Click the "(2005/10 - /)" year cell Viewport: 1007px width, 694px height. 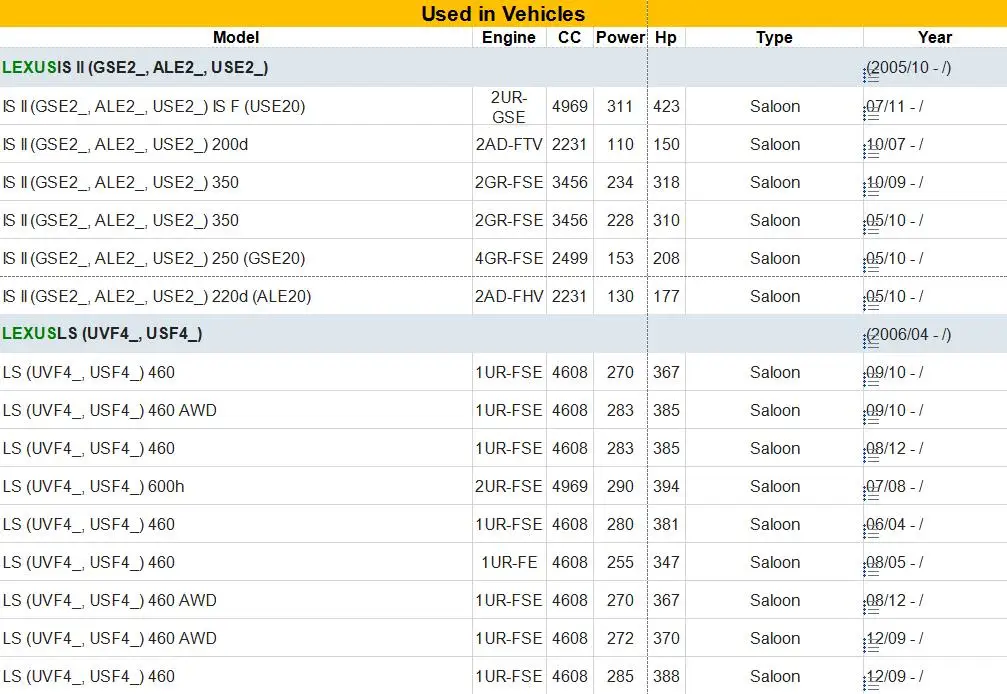908,67
